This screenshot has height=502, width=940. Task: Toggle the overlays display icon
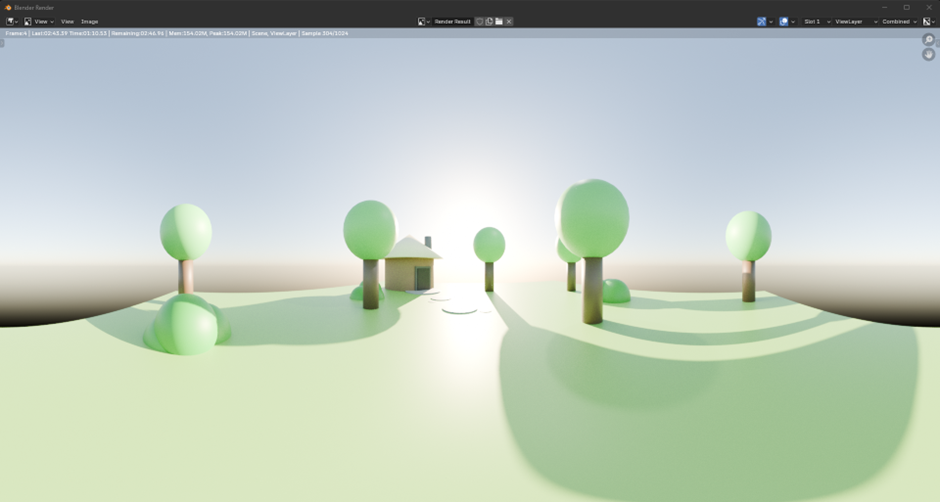(784, 21)
